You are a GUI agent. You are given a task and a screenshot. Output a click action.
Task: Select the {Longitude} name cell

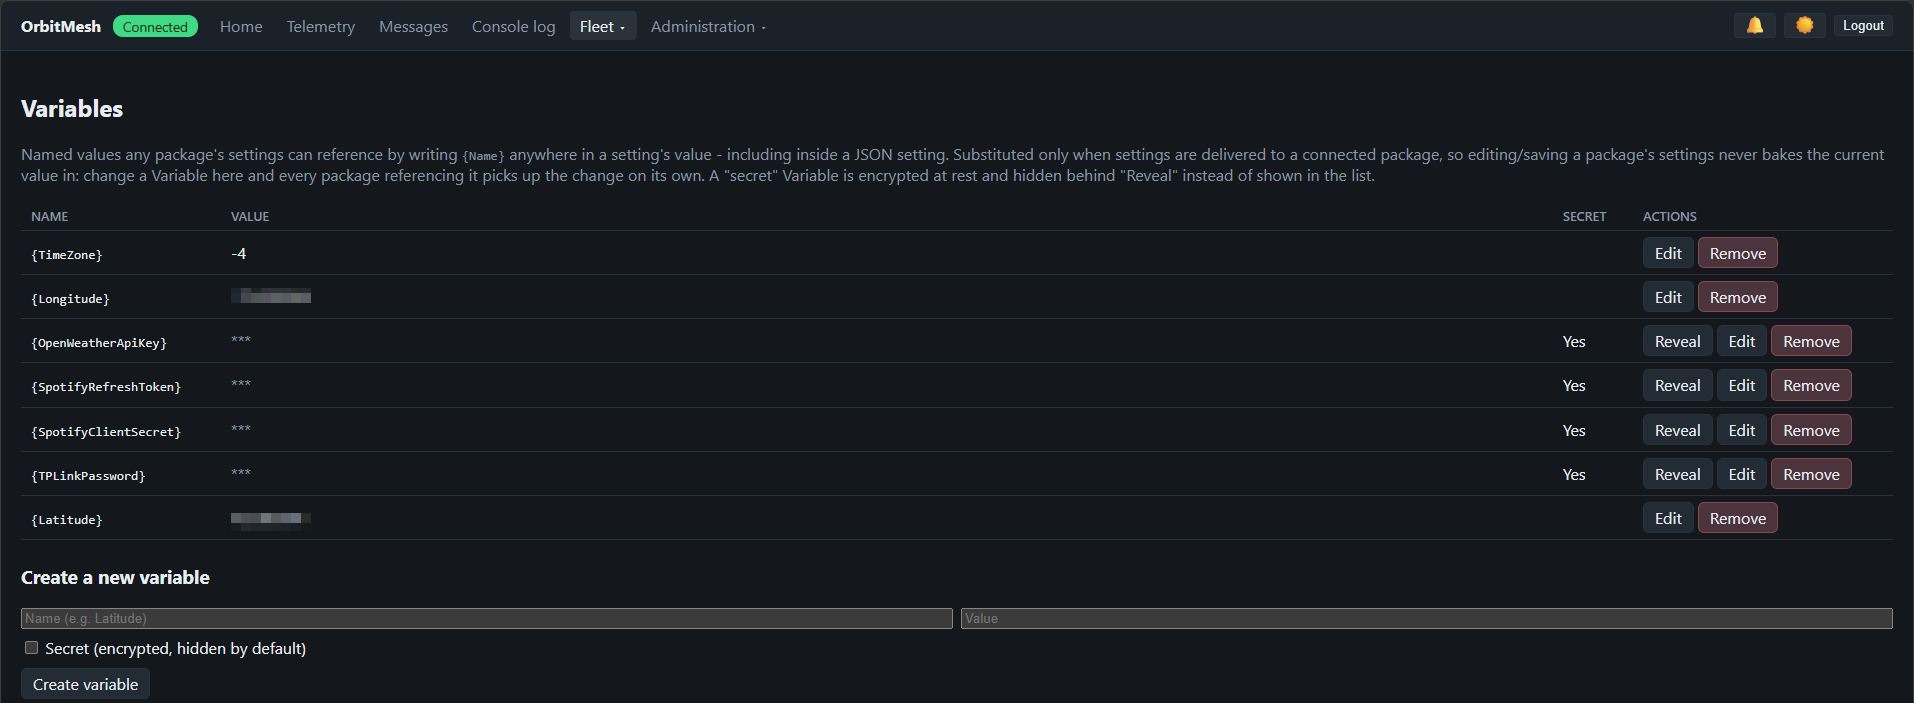click(x=70, y=299)
